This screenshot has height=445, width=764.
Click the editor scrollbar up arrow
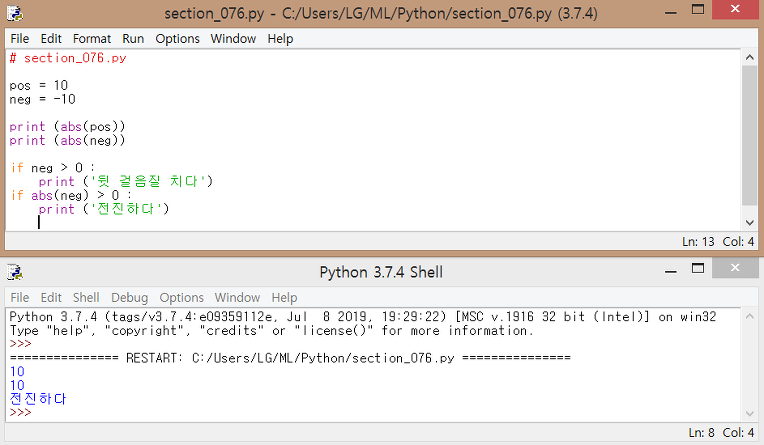click(749, 58)
